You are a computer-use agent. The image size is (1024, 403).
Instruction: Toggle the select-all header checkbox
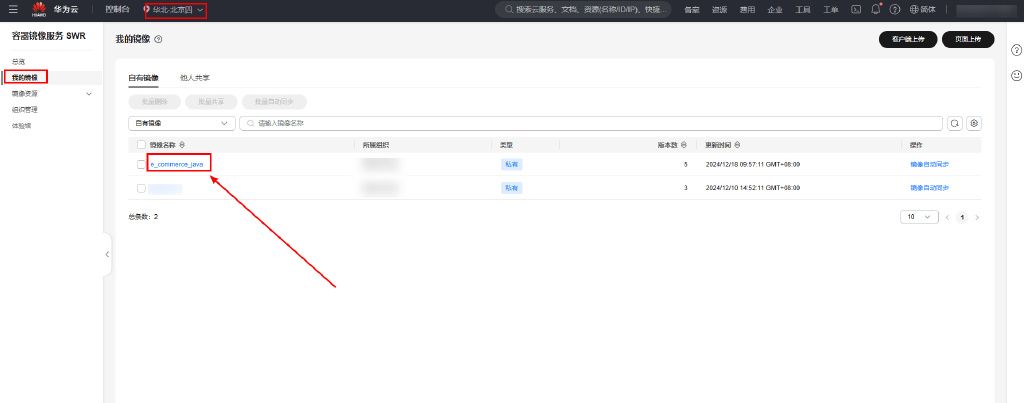141,144
